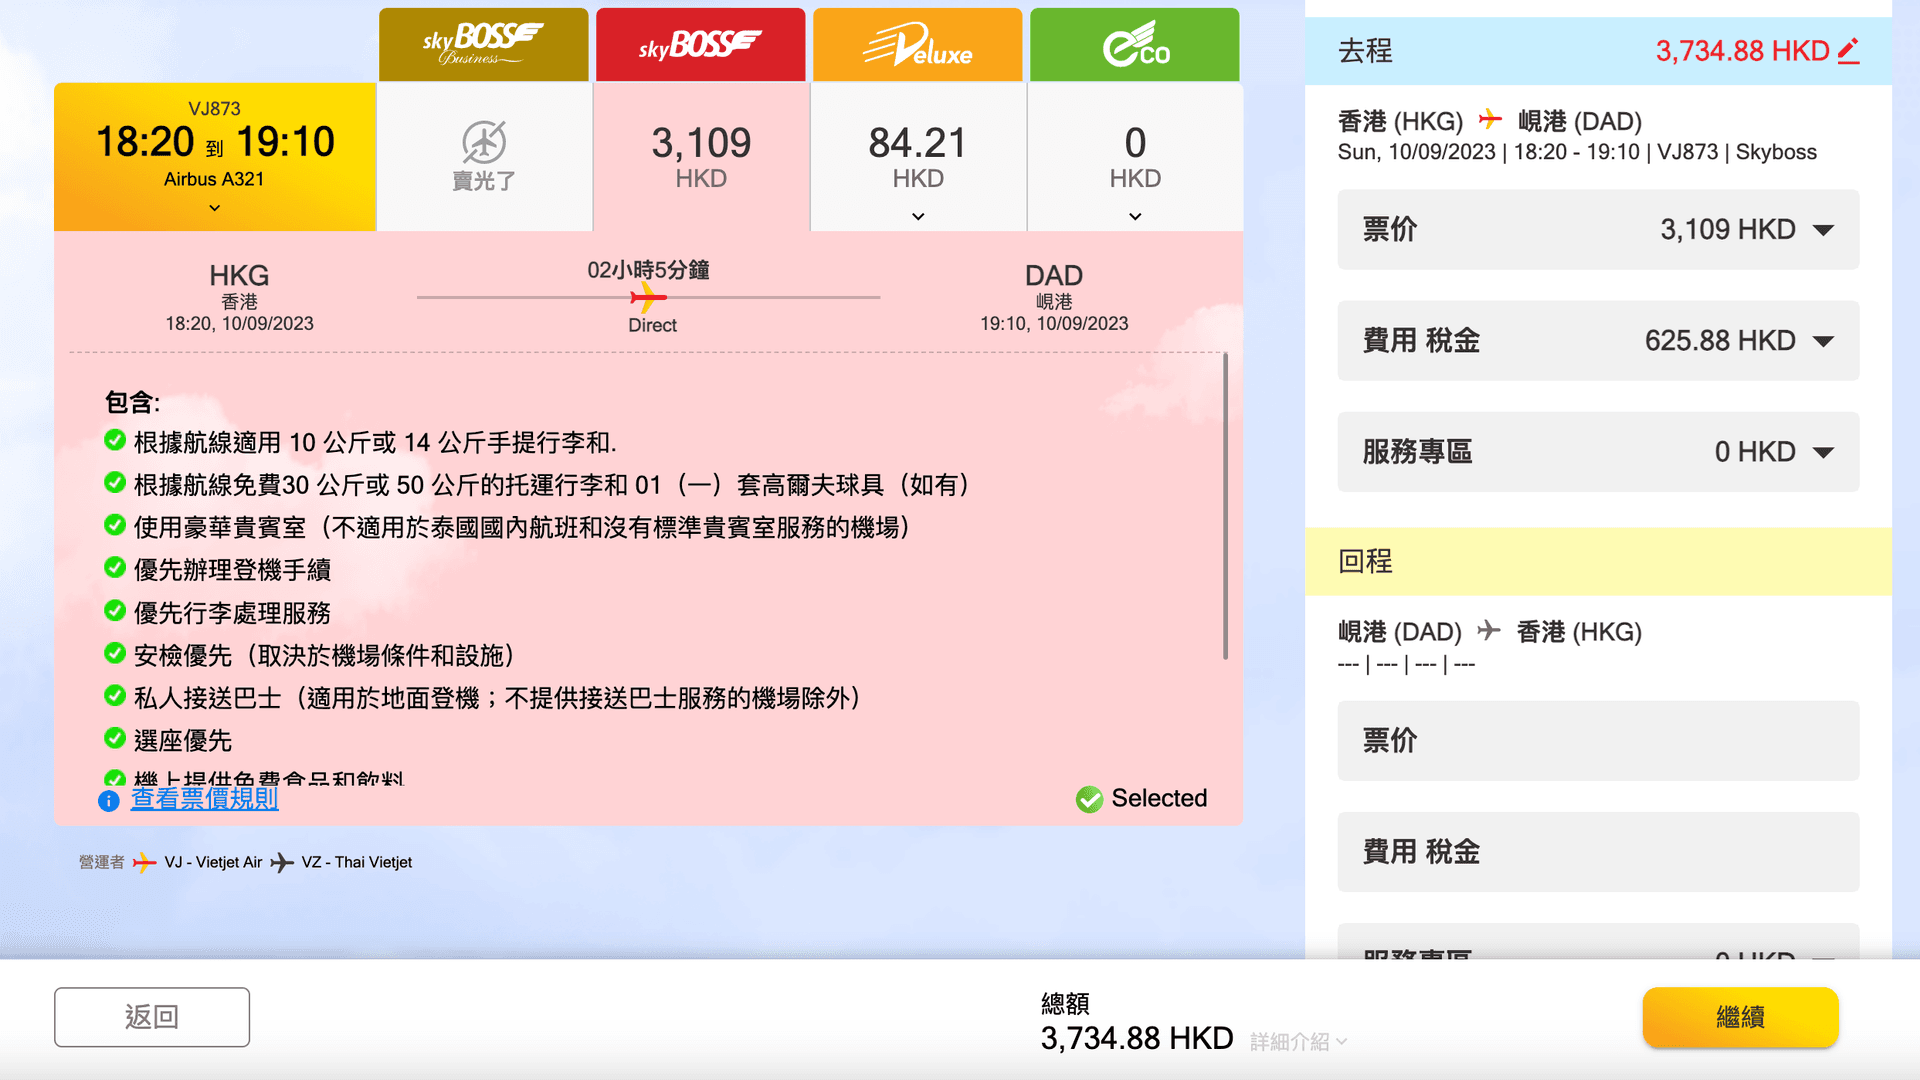Click the gray plane icon between DAD and HKG

(x=1489, y=630)
